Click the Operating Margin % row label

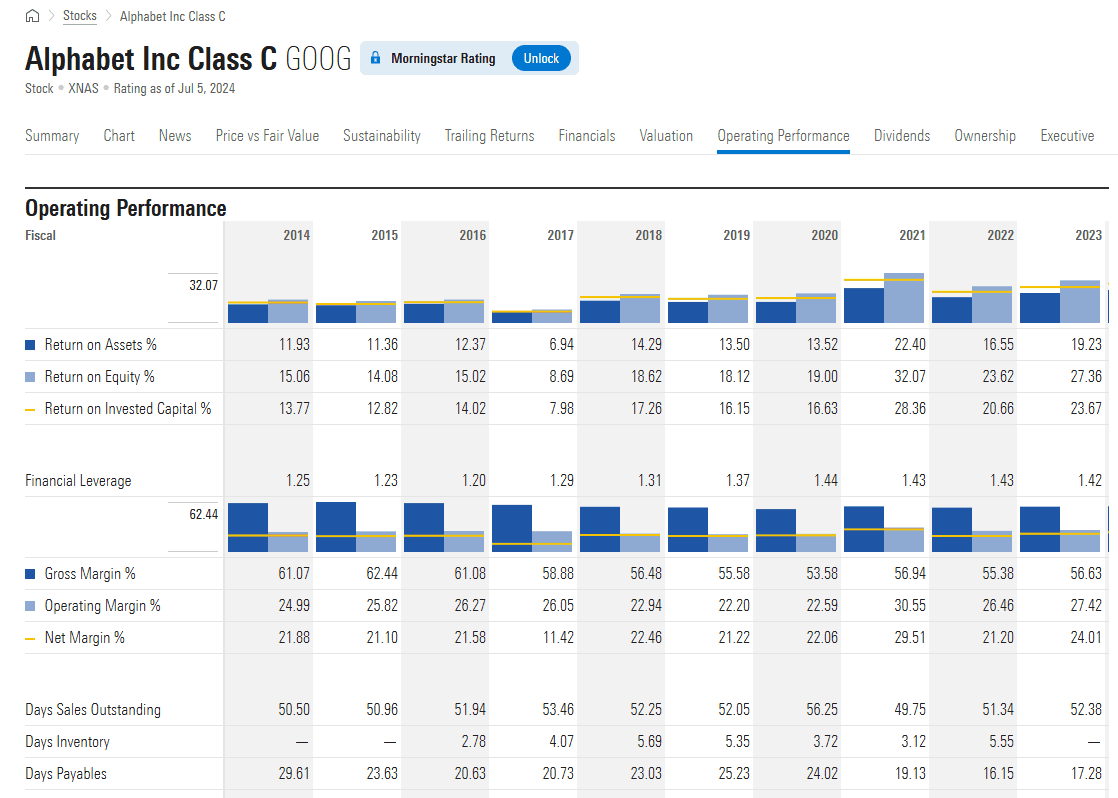pos(103,606)
